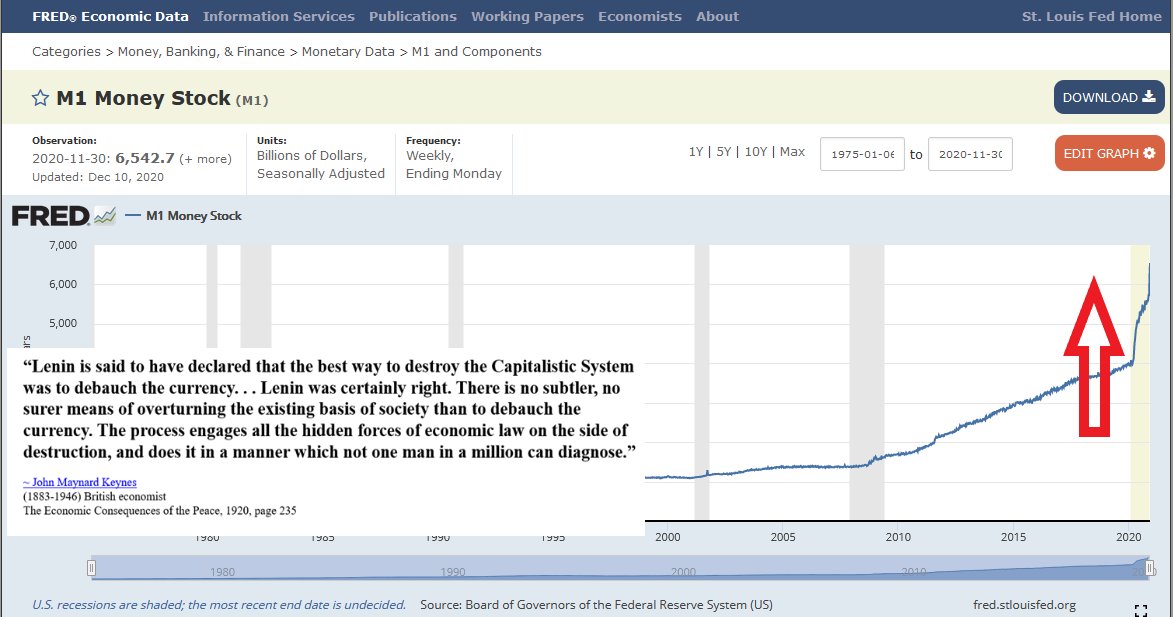Image resolution: width=1173 pixels, height=617 pixels.
Task: Click the Monetary Data breadcrumb
Action: [x=348, y=52]
